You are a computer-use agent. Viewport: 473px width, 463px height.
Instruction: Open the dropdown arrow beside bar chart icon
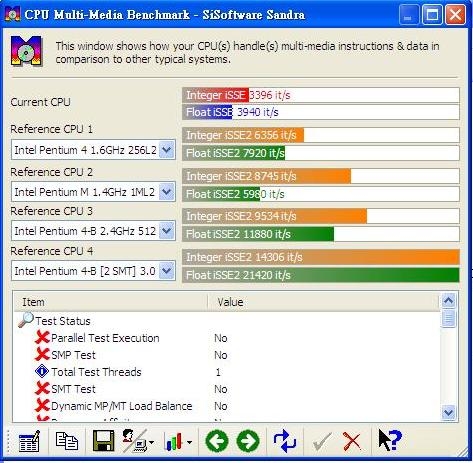point(189,442)
